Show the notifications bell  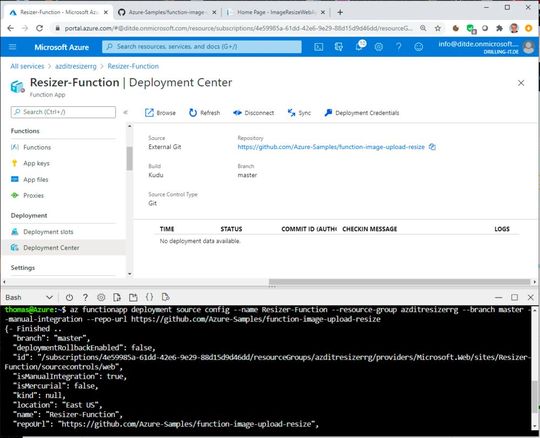(x=359, y=46)
